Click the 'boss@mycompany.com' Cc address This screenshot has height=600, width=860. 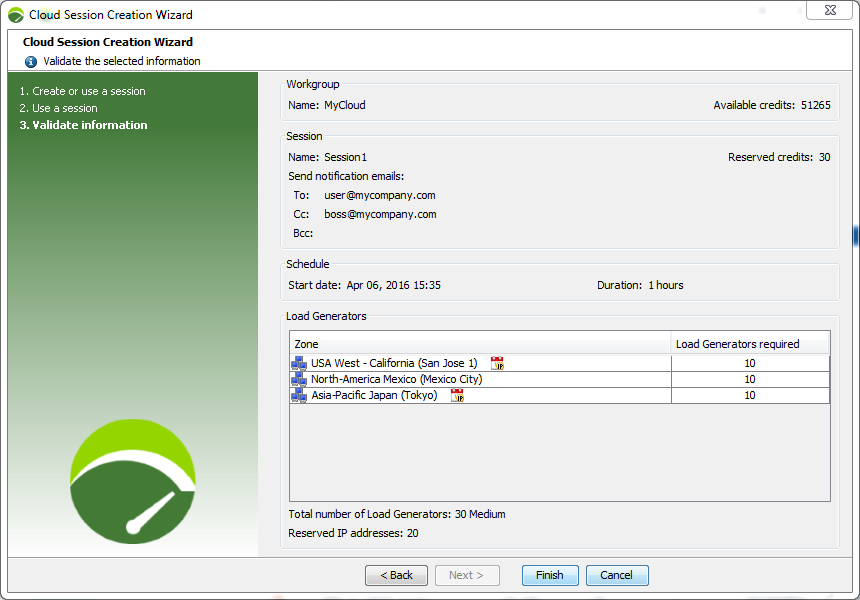[x=380, y=214]
